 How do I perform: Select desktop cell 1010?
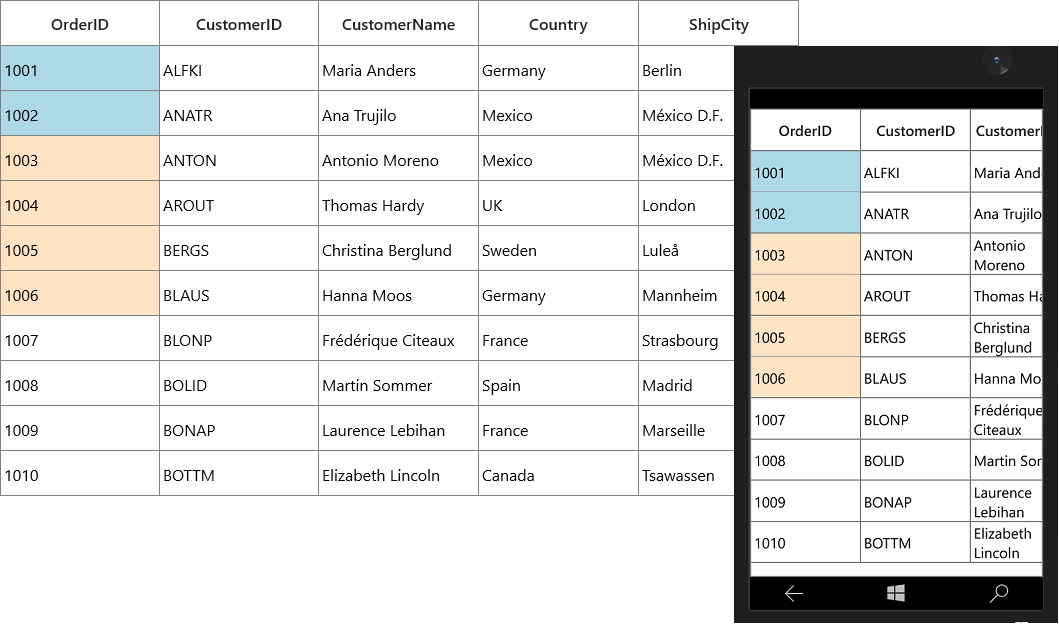pyautogui.click(x=80, y=474)
